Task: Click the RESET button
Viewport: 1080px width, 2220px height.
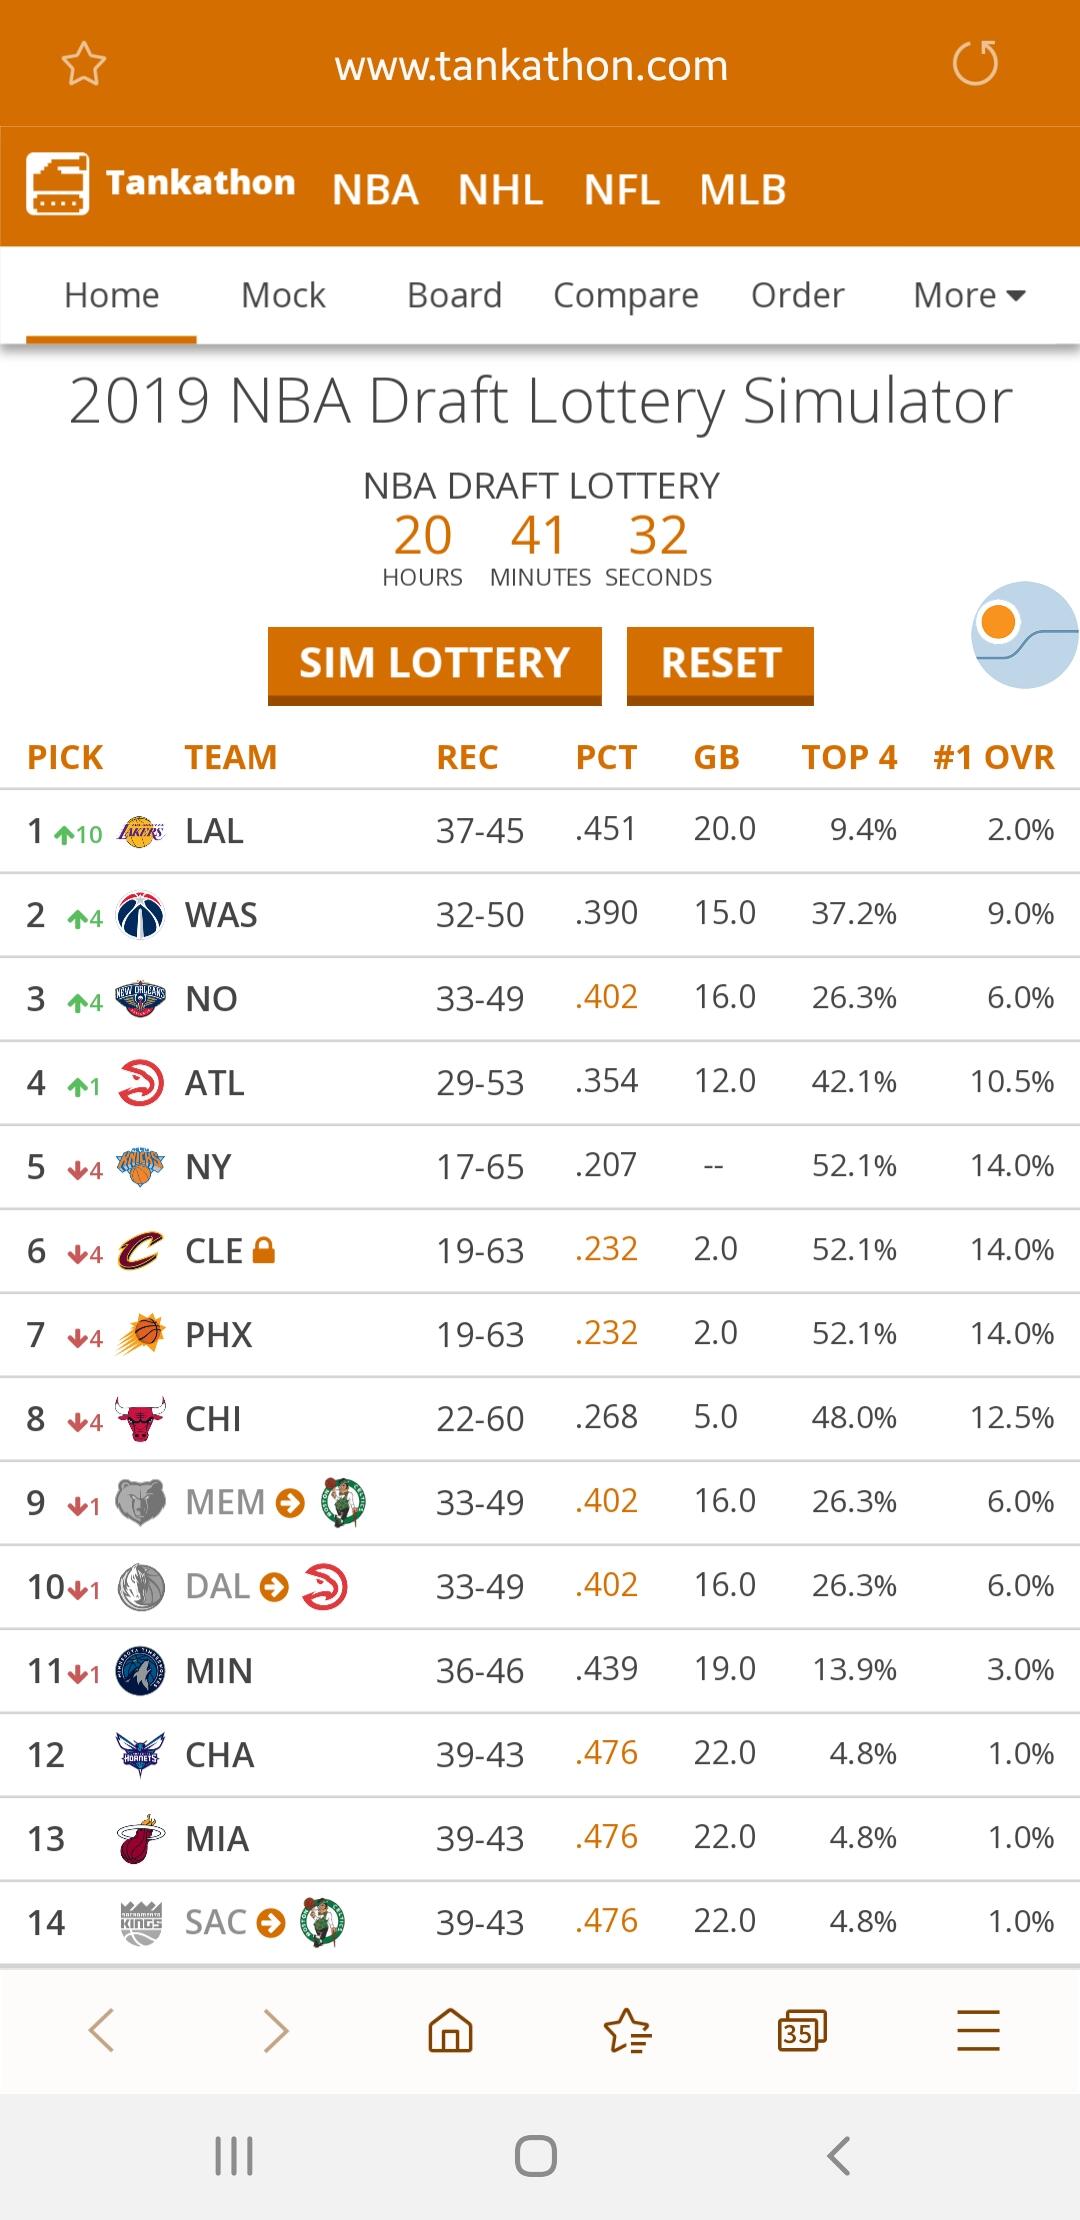Action: pyautogui.click(x=720, y=664)
